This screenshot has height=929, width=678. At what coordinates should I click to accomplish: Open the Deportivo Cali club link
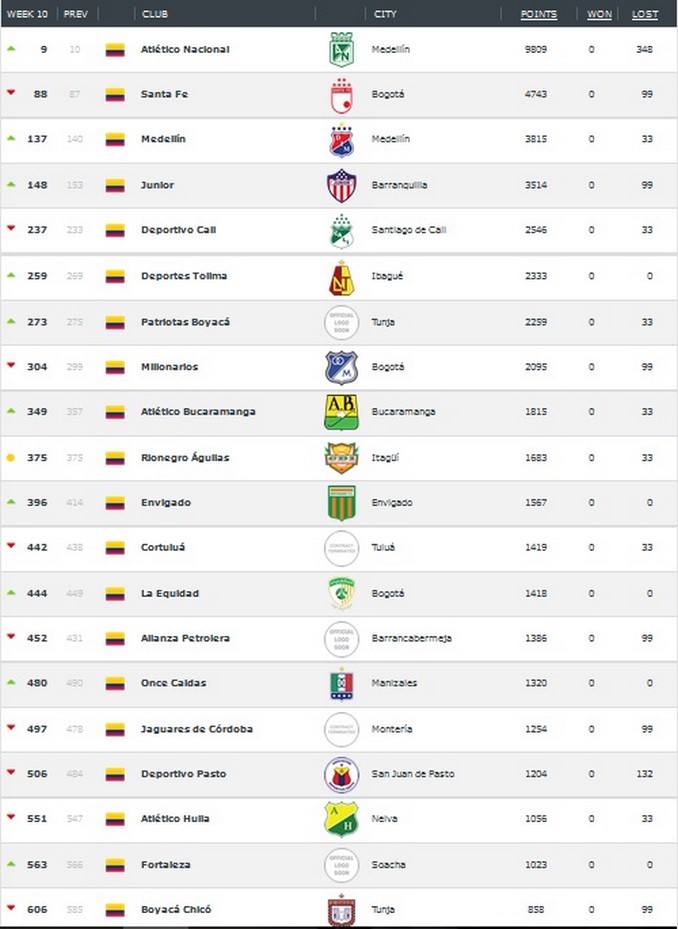point(179,230)
